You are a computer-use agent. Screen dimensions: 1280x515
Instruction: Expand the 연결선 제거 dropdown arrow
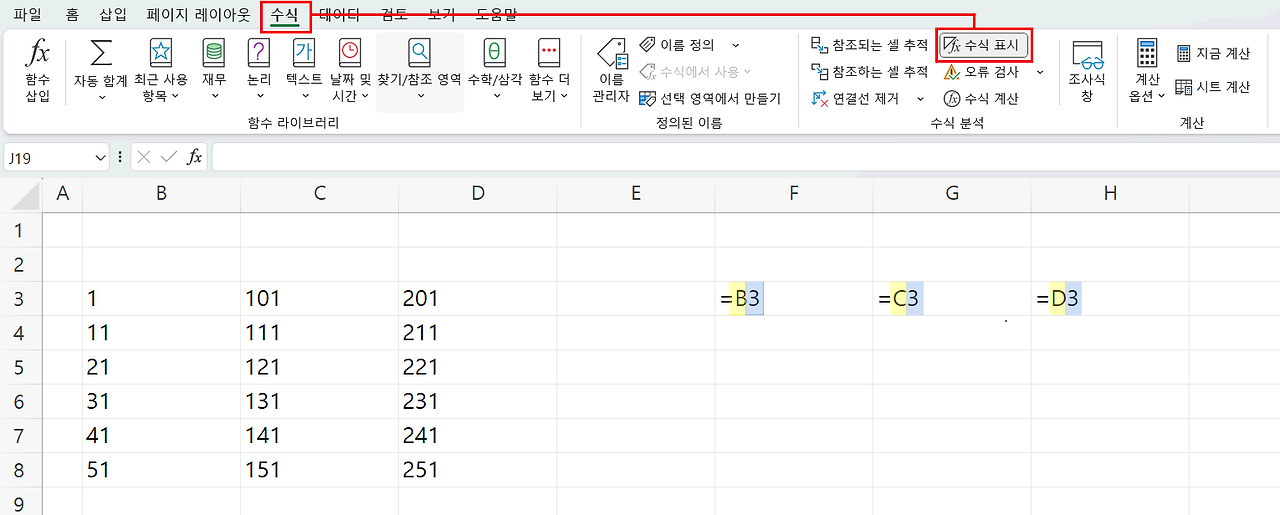tap(921, 98)
